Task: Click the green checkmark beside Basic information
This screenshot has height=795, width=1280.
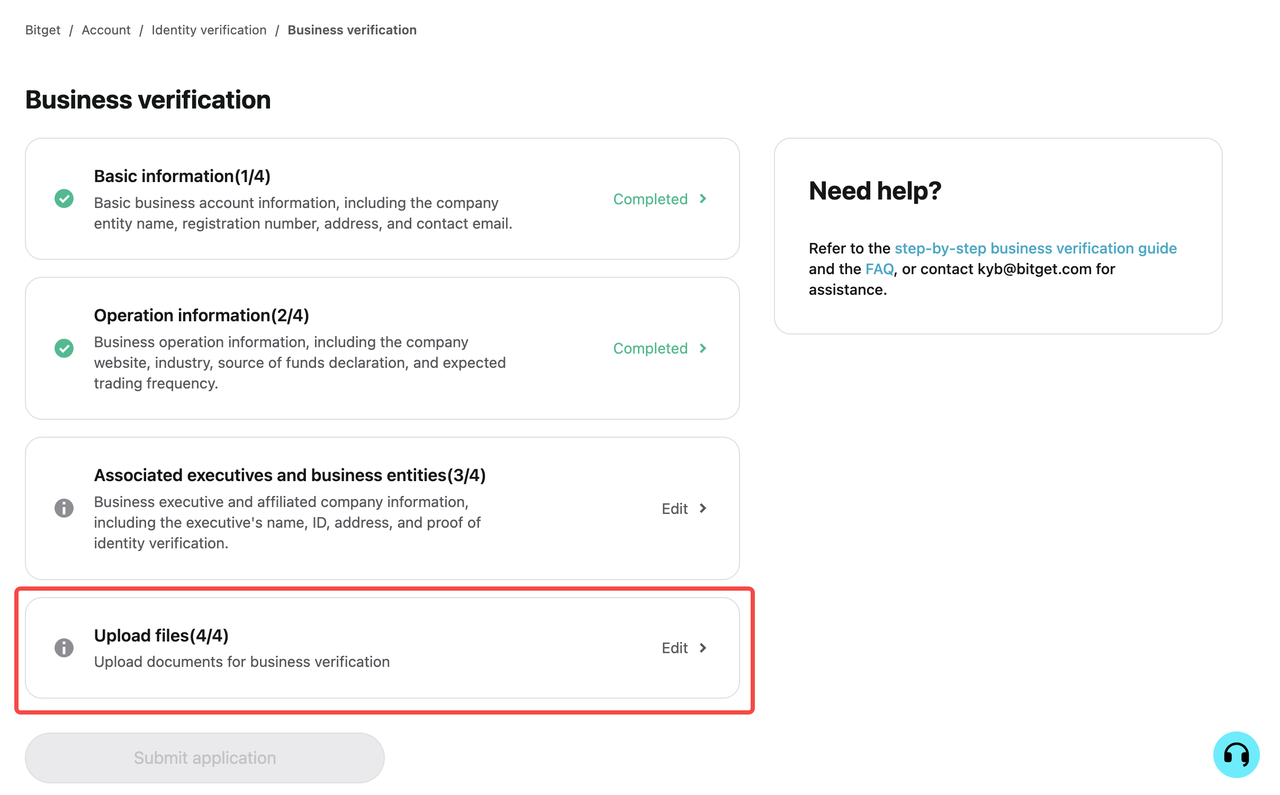Action: point(64,199)
